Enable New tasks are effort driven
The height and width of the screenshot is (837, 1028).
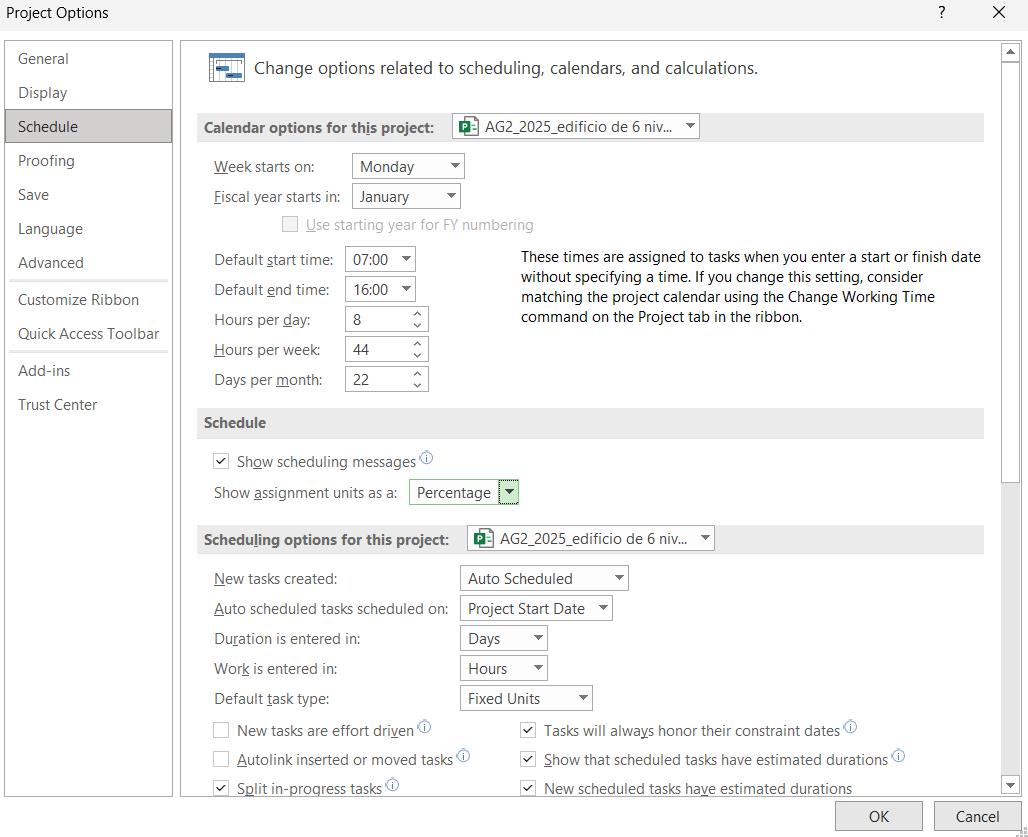point(221,731)
